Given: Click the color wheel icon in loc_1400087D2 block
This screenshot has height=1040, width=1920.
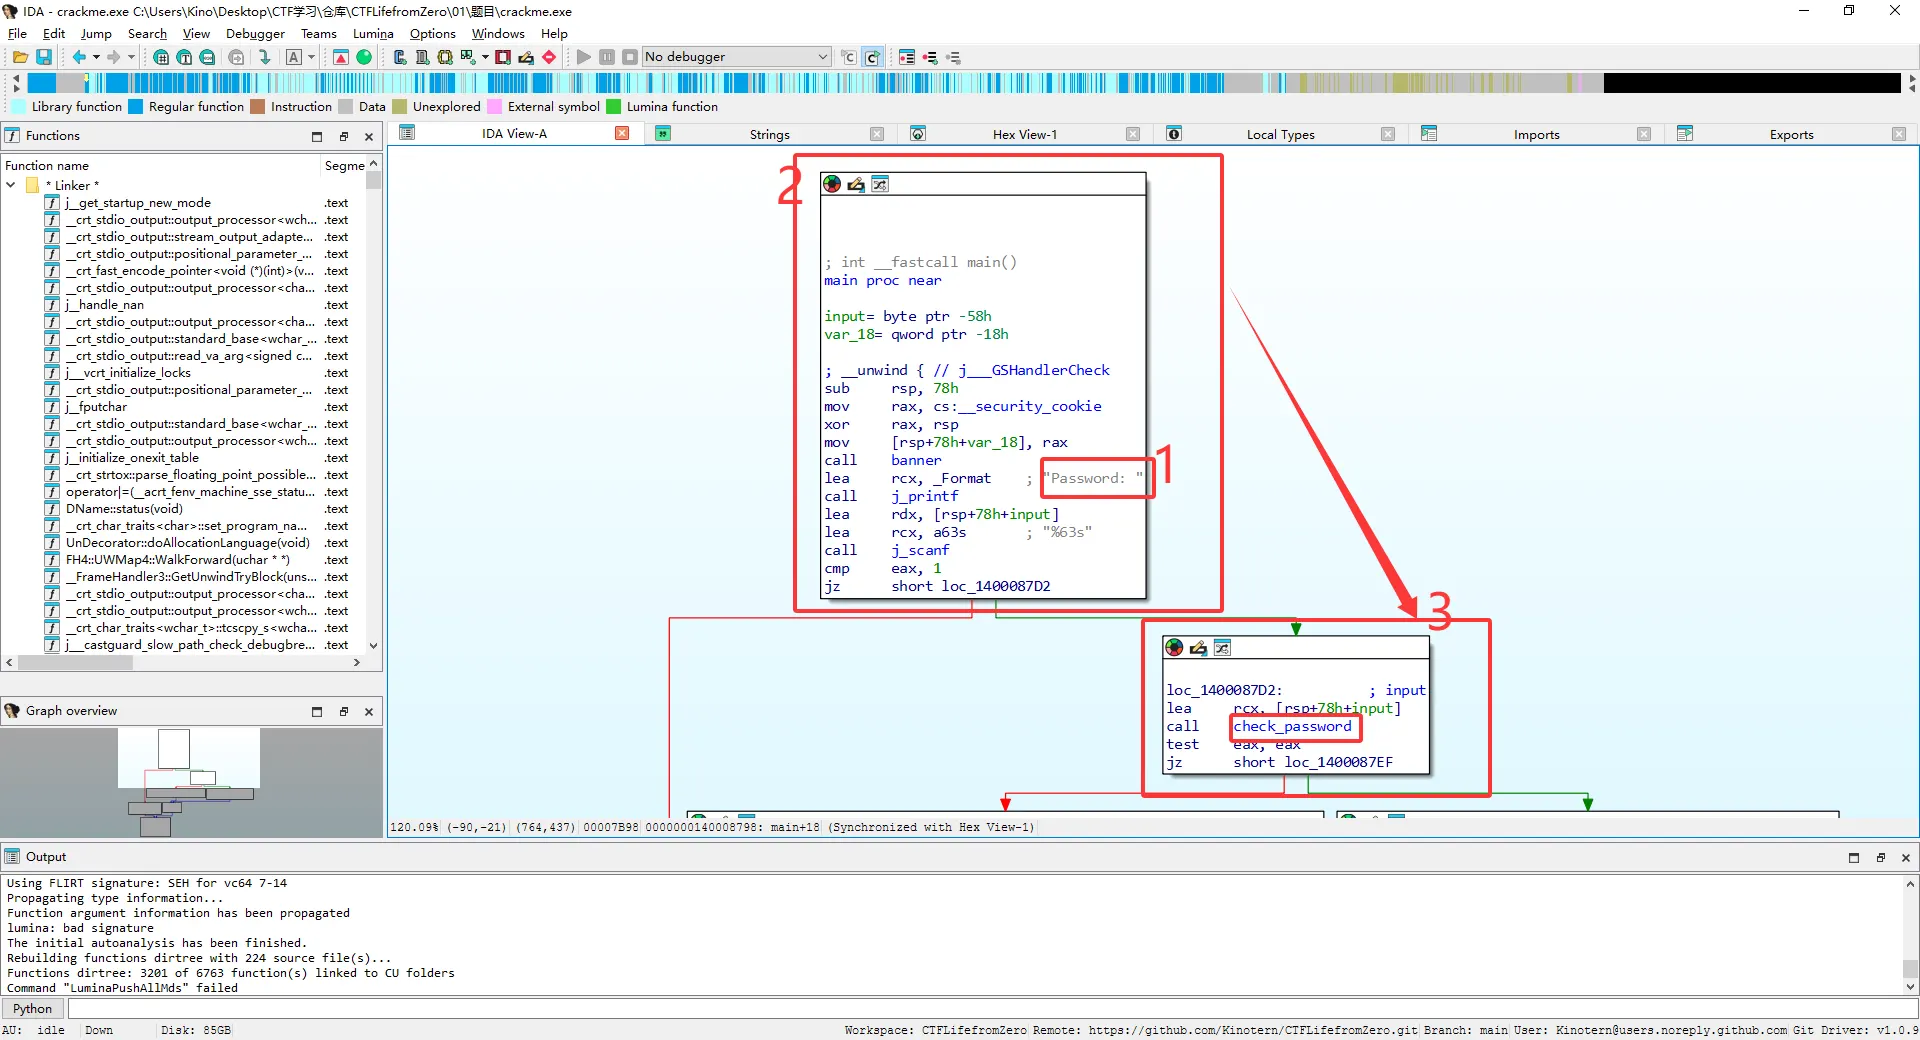Looking at the screenshot, I should 1174,648.
